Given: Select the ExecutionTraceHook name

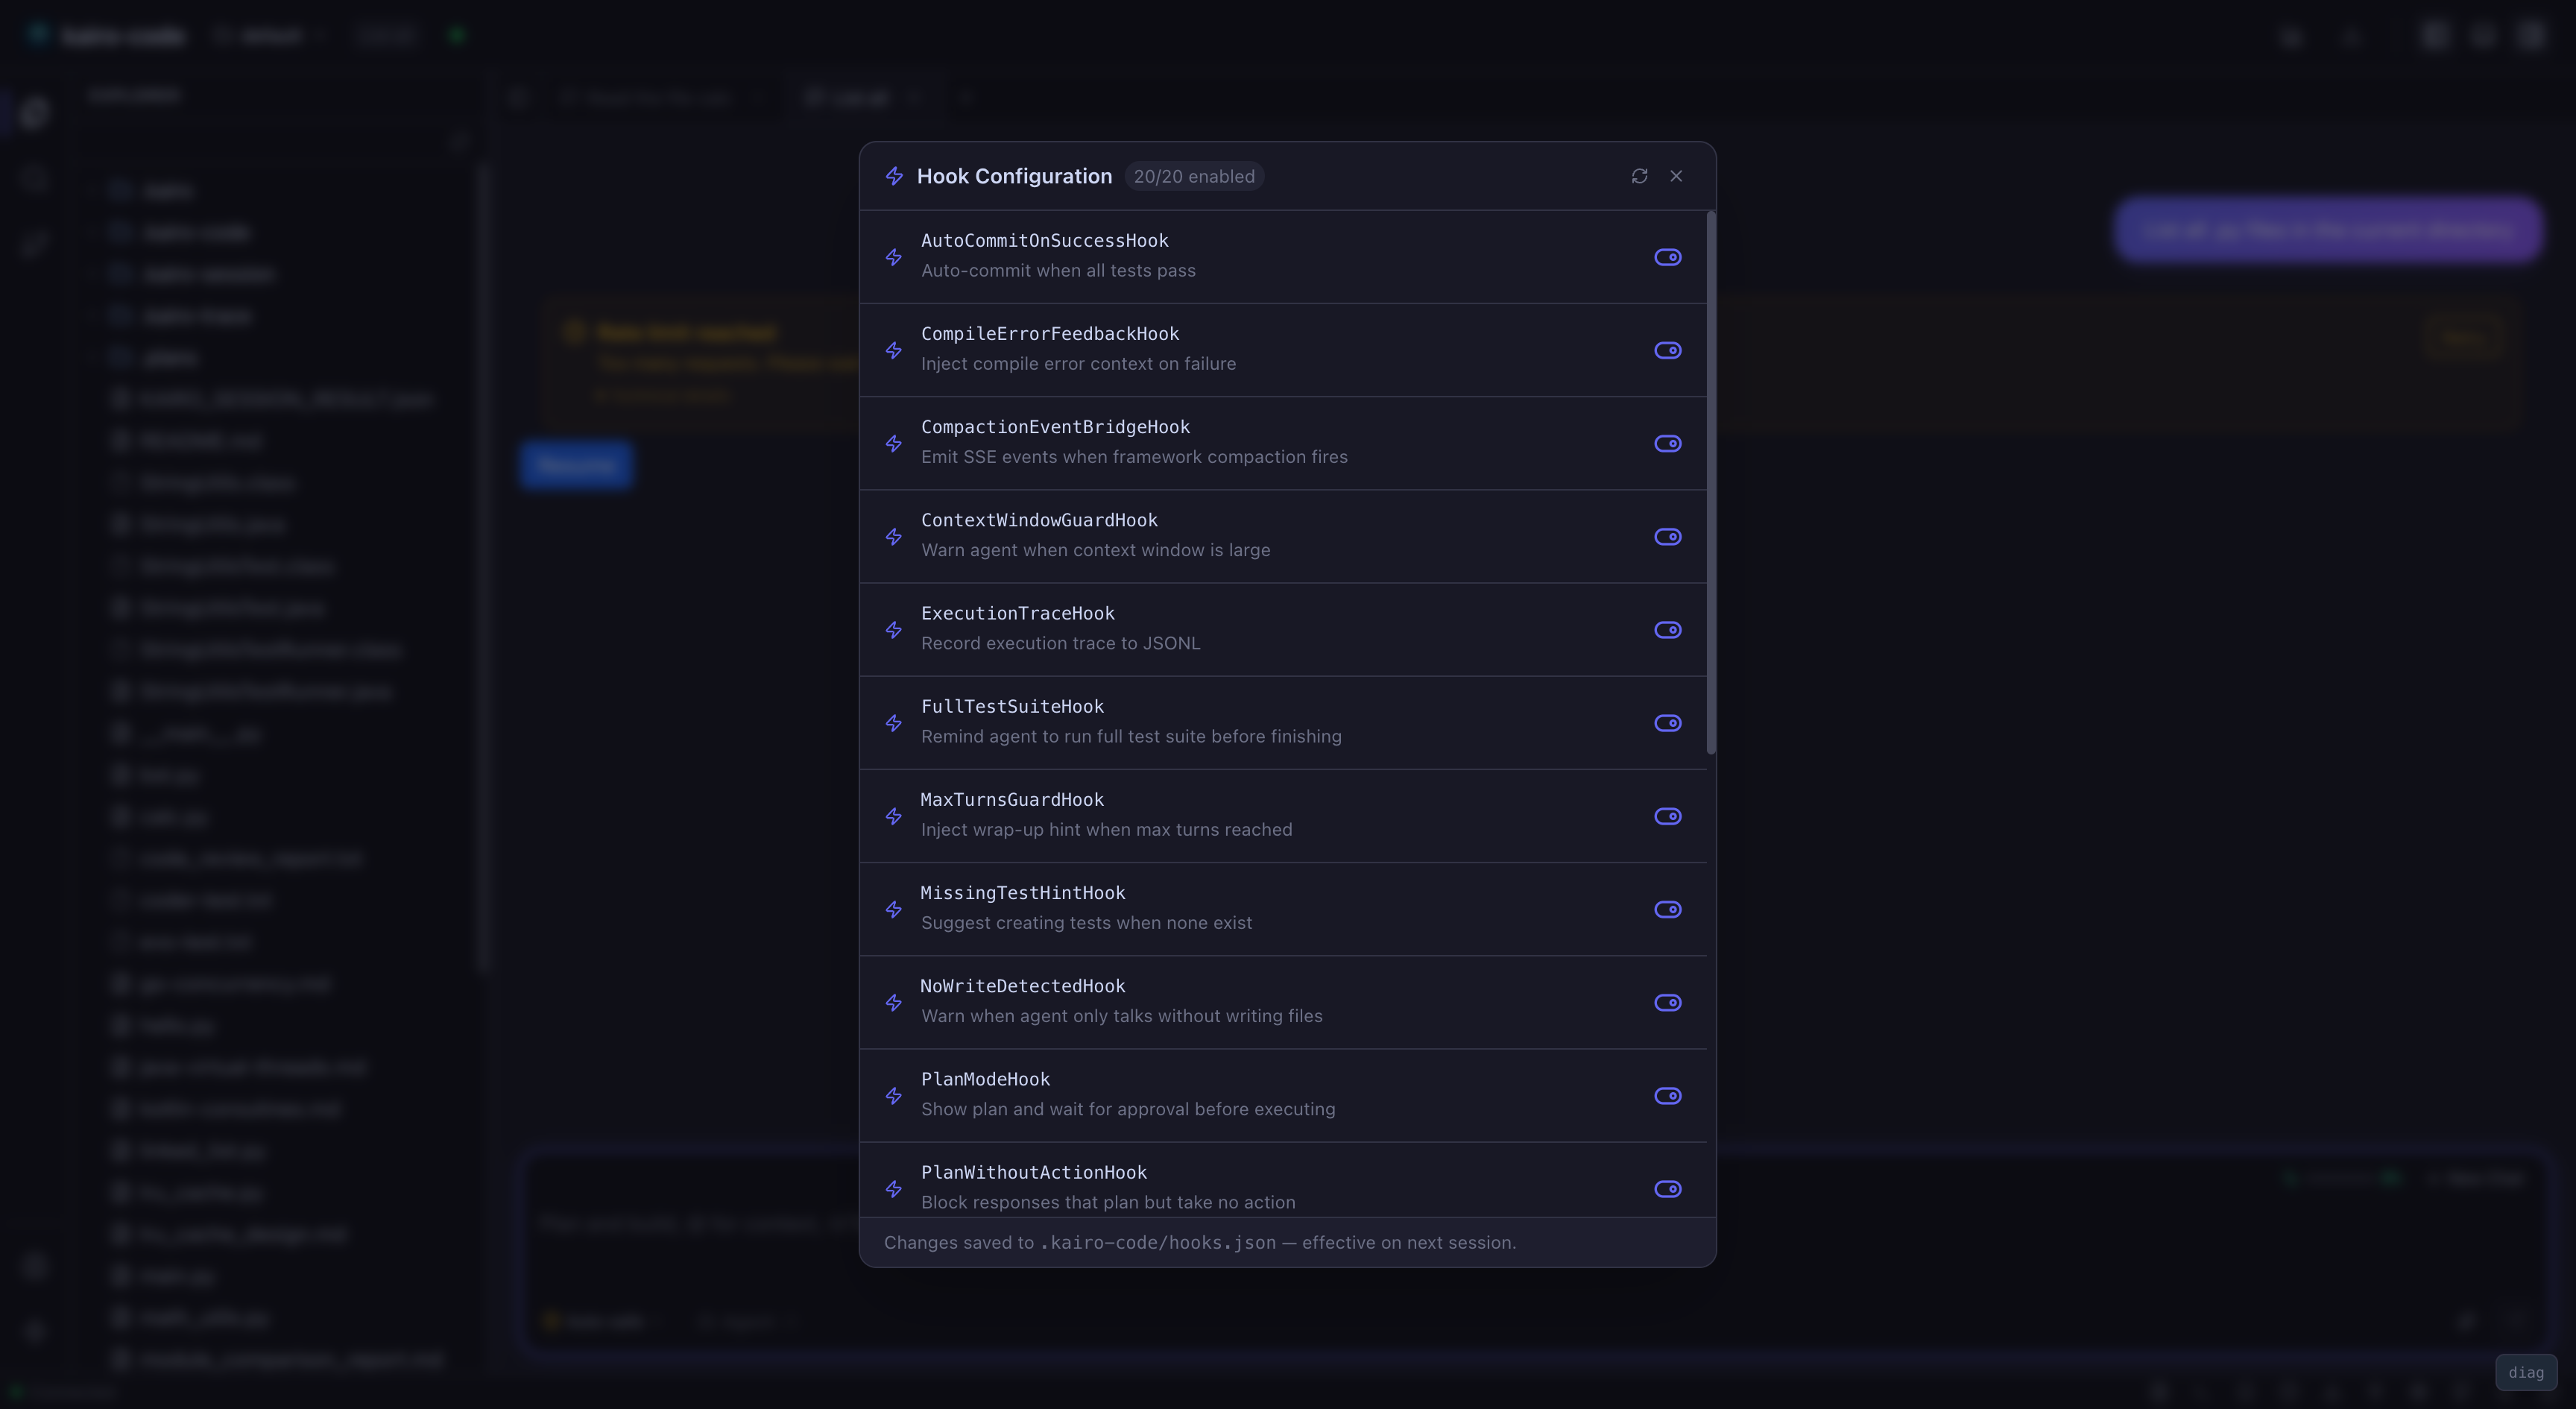Looking at the screenshot, I should point(1017,613).
